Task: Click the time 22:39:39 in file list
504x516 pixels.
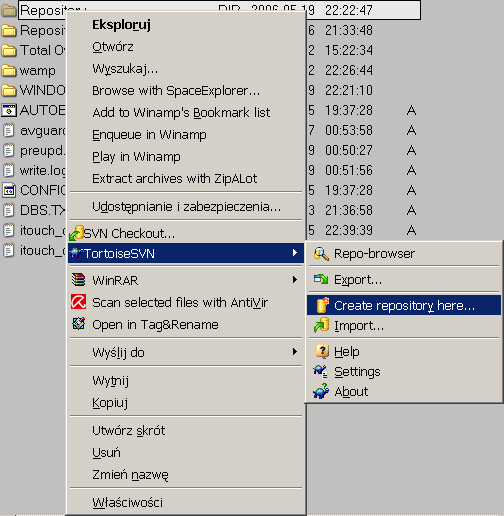Action: (x=349, y=230)
